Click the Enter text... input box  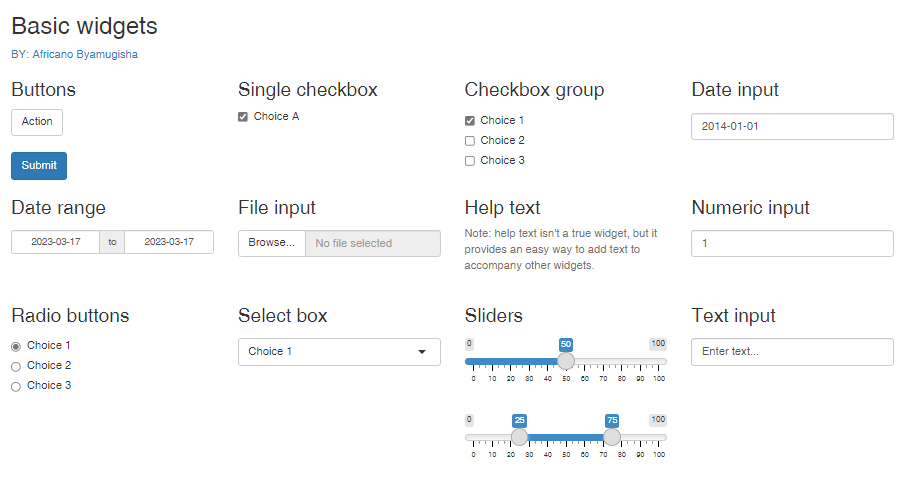(792, 352)
